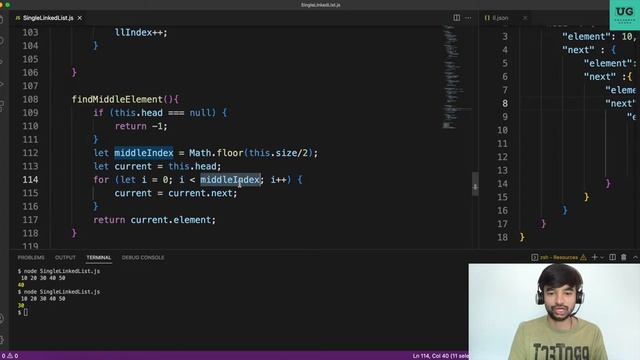Create a new terminal with plus icon
This screenshot has width=640, height=360.
click(x=595, y=257)
